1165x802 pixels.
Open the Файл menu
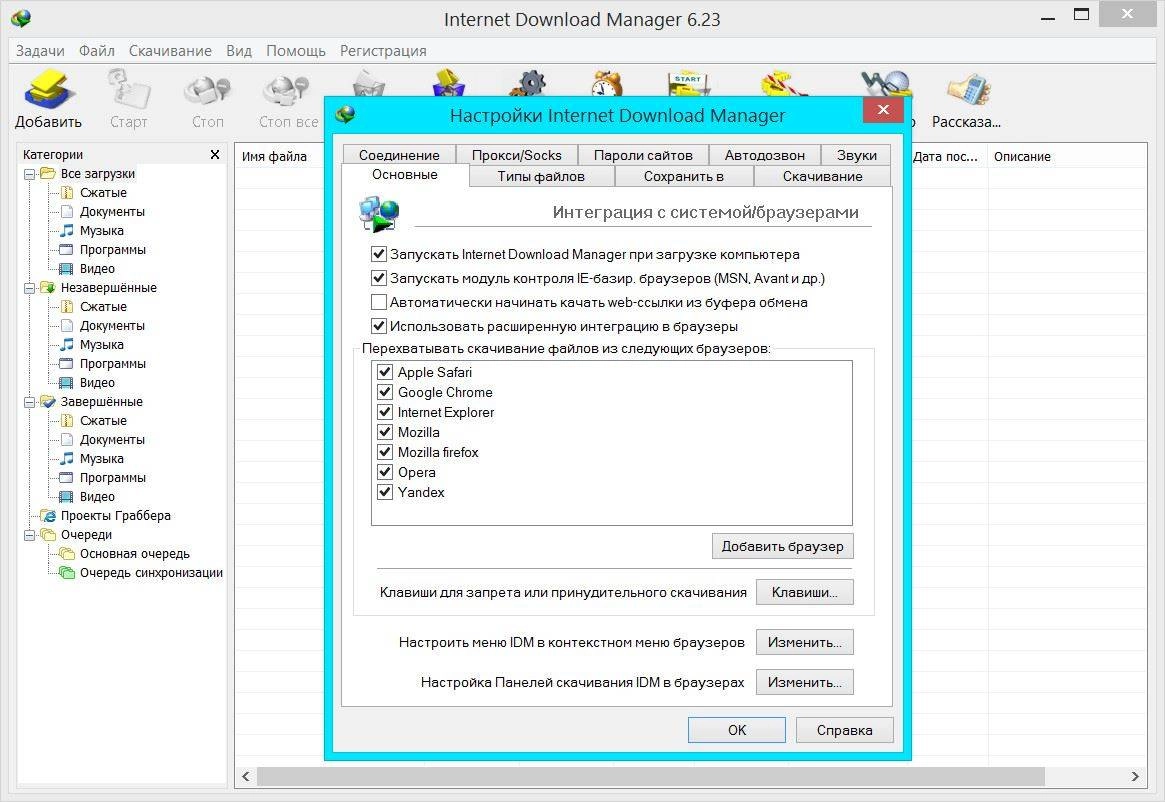(x=97, y=51)
